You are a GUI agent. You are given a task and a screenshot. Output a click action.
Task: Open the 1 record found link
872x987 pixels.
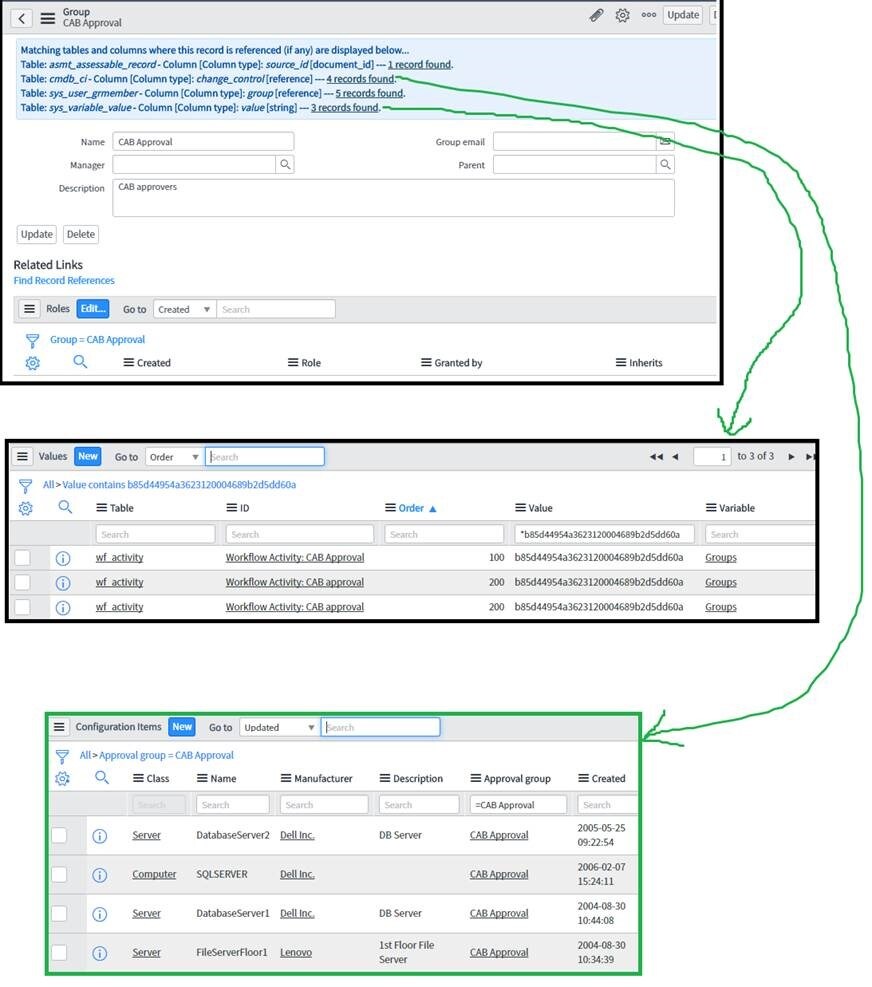tap(419, 64)
